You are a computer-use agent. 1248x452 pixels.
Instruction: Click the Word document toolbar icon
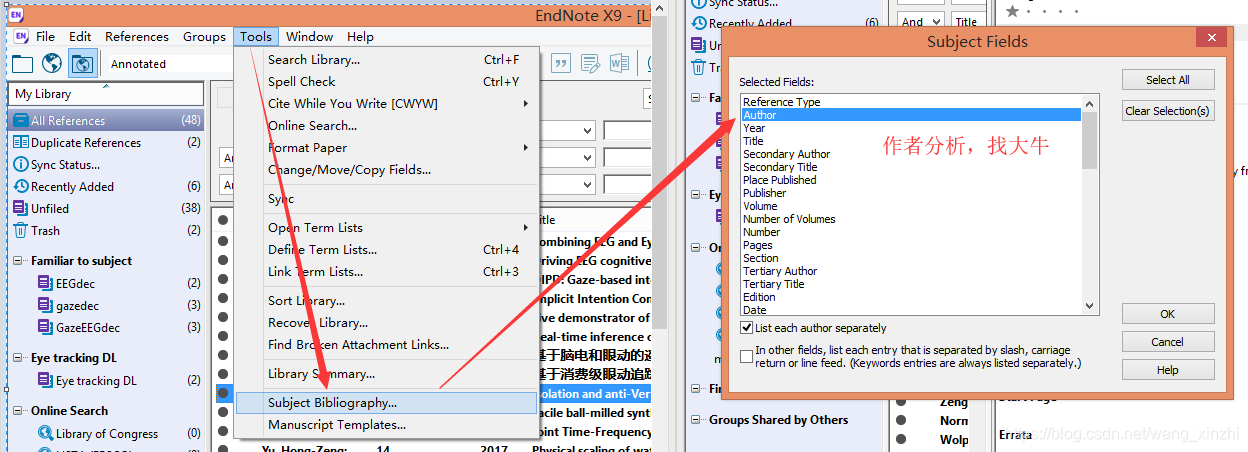620,64
